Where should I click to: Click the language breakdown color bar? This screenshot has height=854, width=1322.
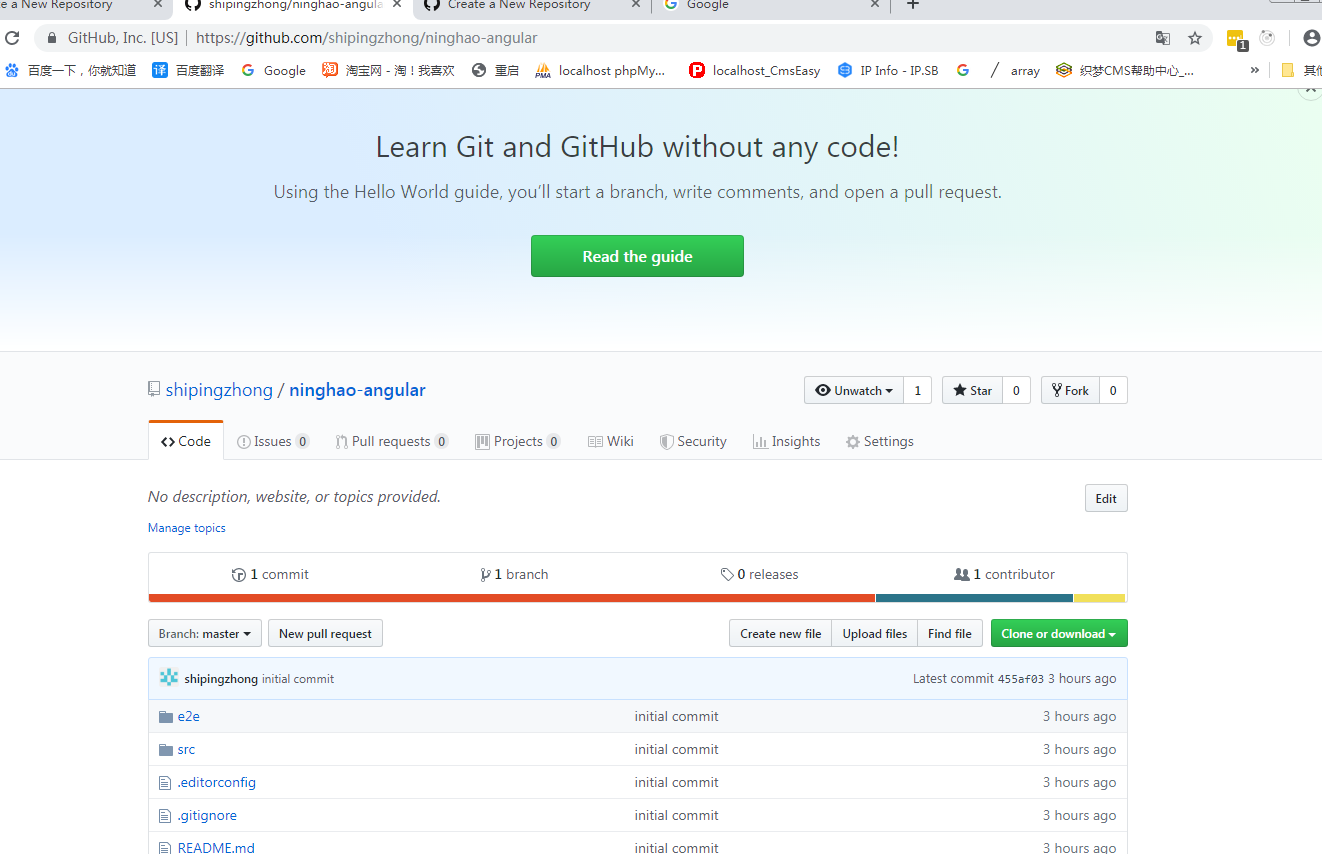click(637, 598)
